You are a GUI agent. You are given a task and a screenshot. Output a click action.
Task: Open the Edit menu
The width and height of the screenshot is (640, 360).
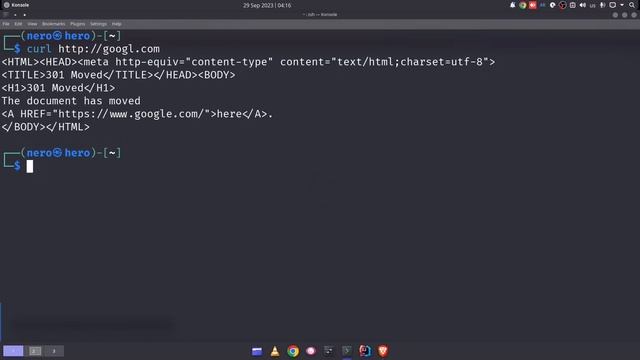(18, 24)
